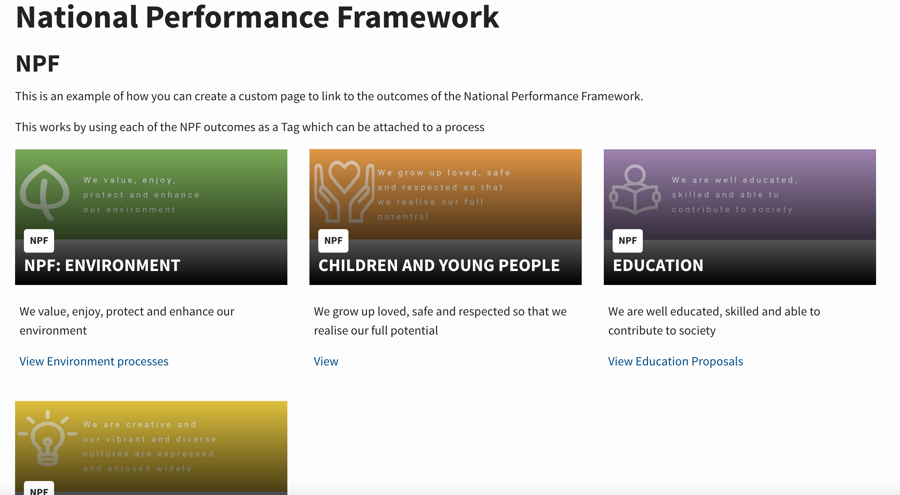Open the View Environment processes link

click(94, 361)
